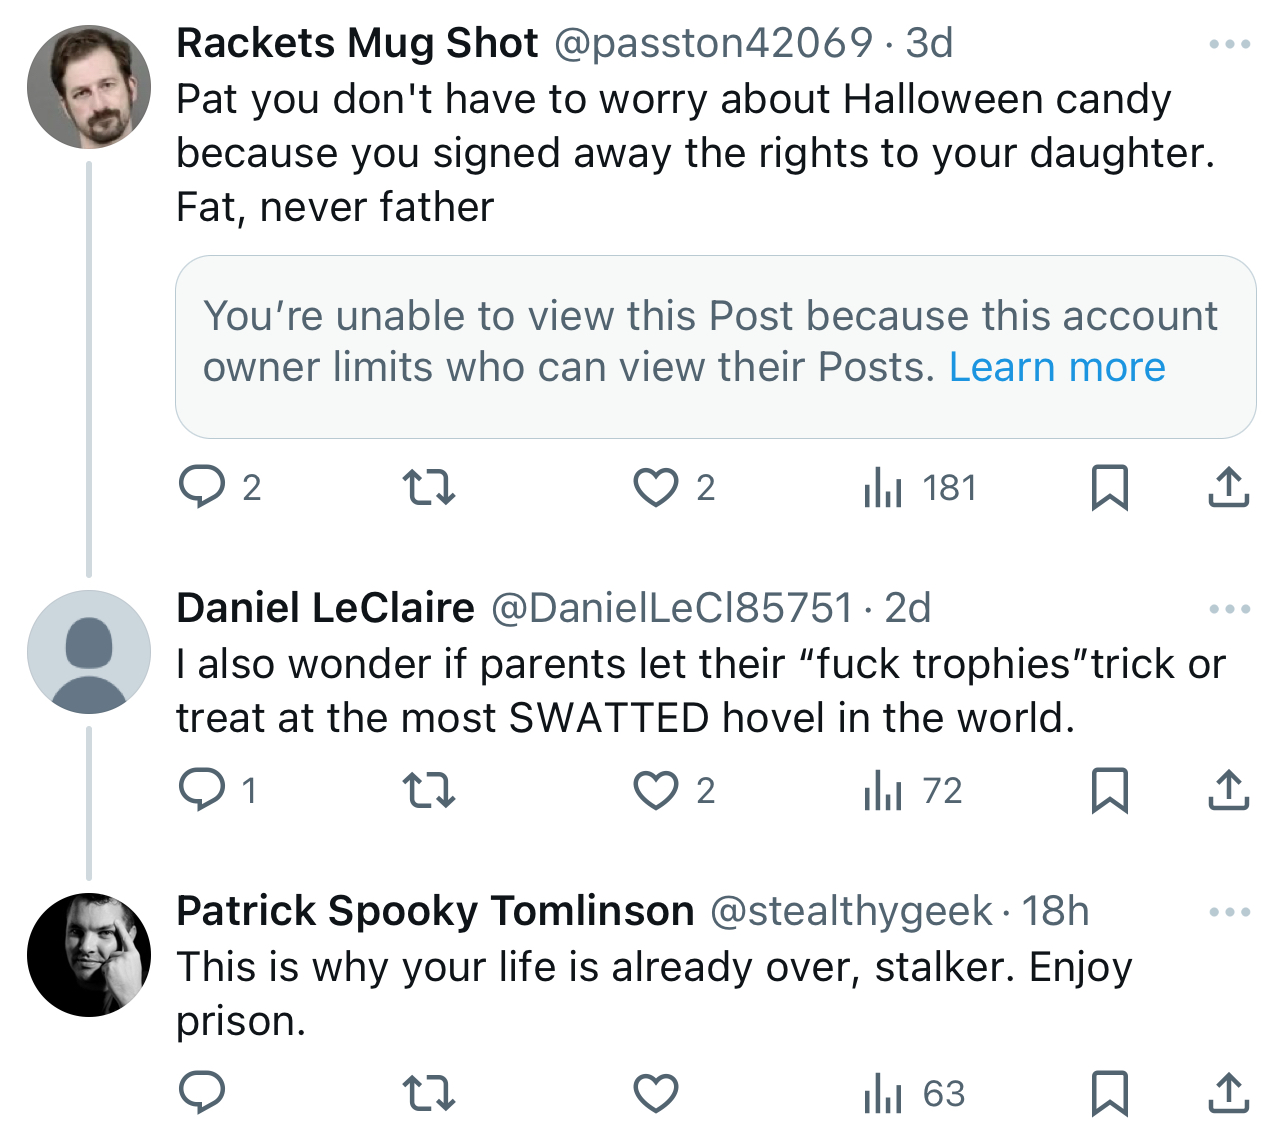Open more options for Patrick Spooky Tomlinson post

(x=1229, y=912)
